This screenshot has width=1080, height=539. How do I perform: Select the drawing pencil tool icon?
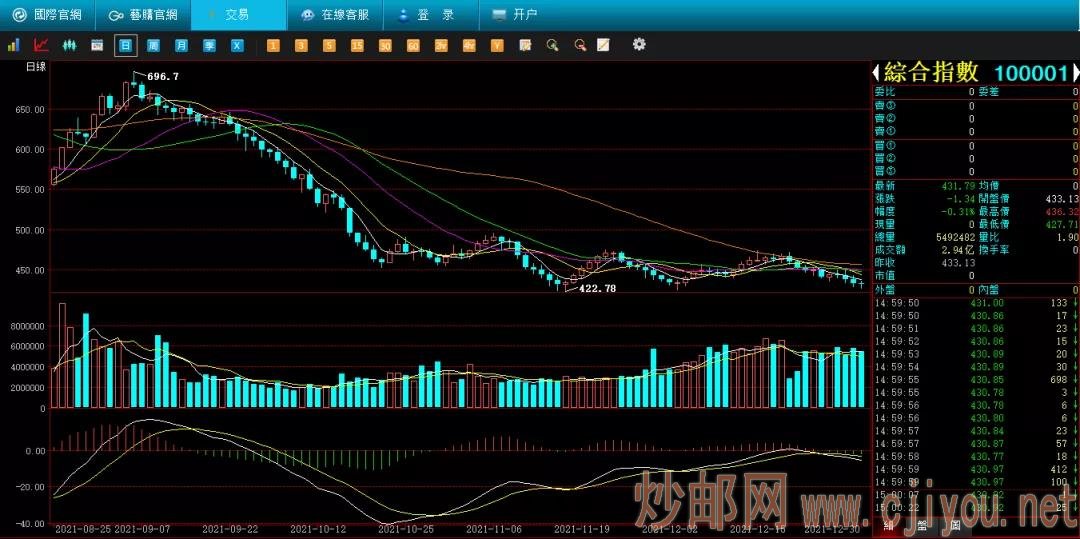[x=603, y=45]
